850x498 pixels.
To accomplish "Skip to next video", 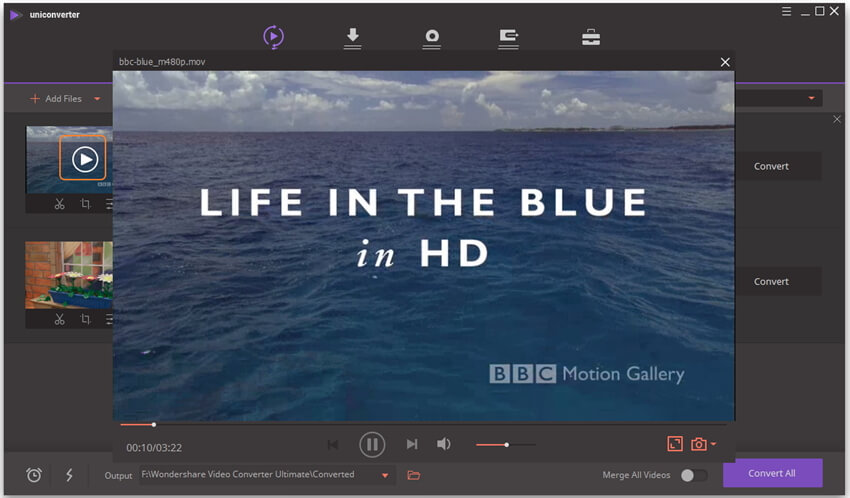I will click(412, 444).
